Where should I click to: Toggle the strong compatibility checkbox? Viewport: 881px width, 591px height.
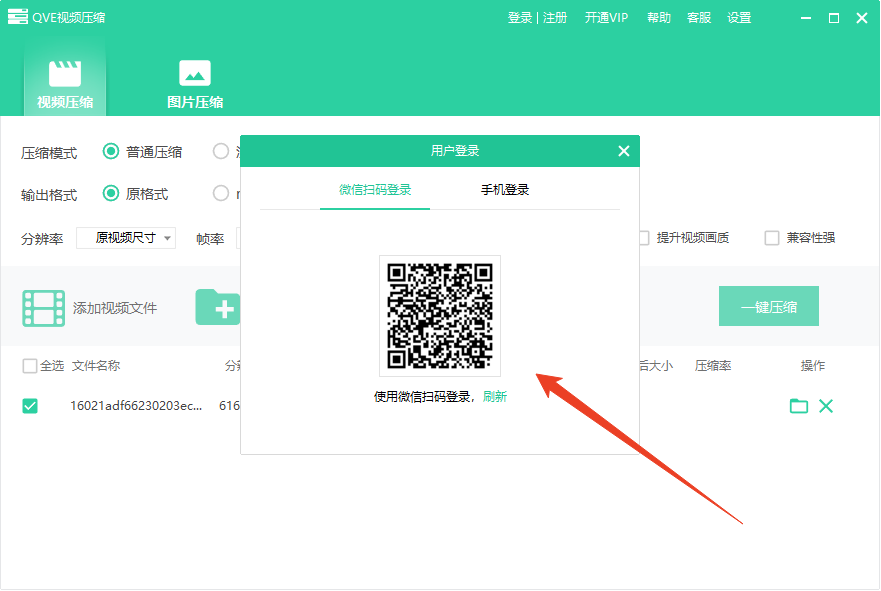pyautogui.click(x=772, y=238)
